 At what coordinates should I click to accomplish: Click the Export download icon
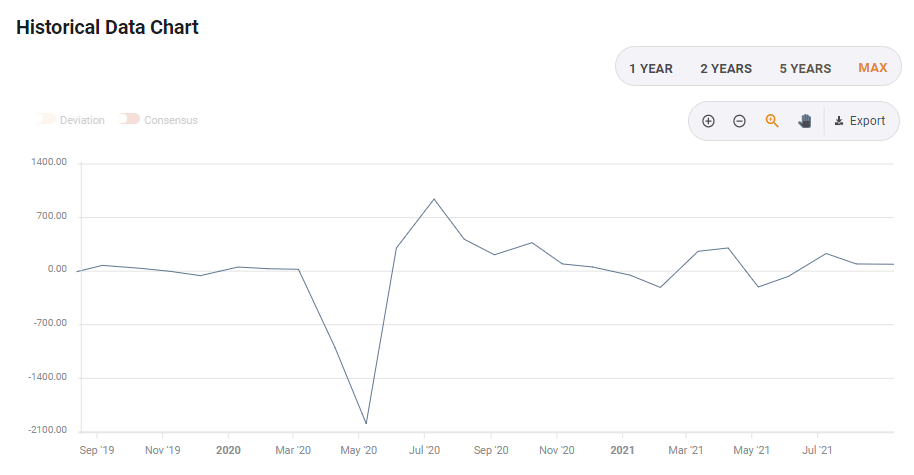tap(839, 121)
